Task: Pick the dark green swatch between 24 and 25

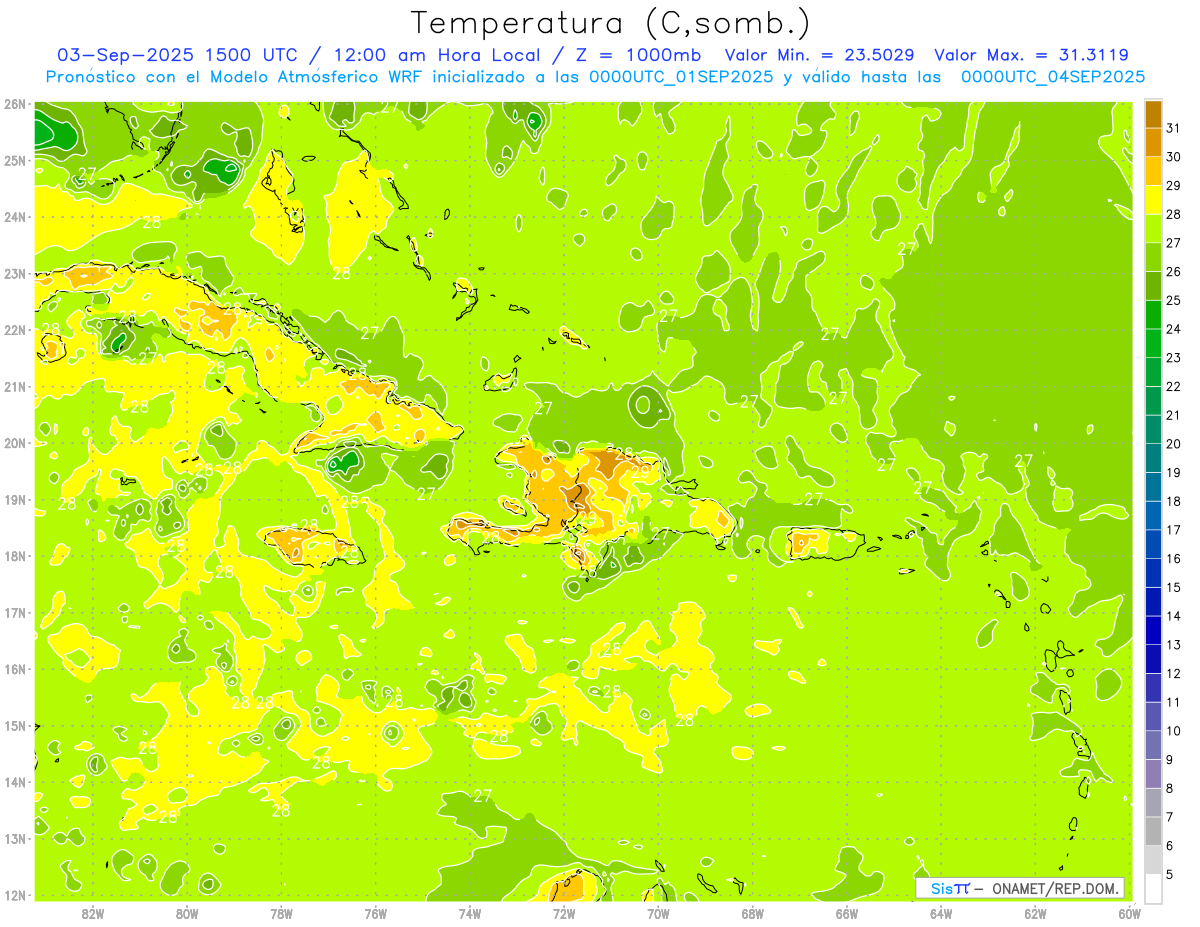Action: [1153, 315]
